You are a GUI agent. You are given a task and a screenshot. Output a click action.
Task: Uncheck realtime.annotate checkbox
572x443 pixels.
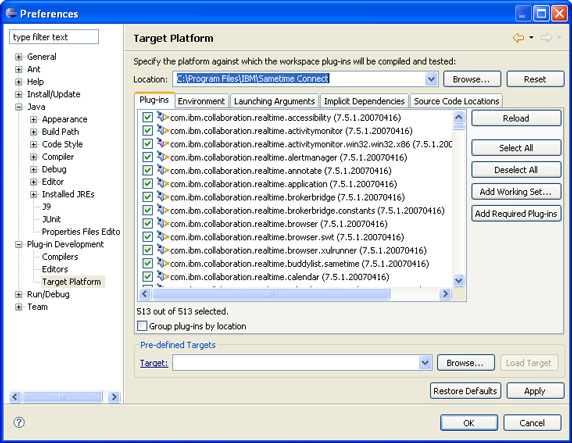click(147, 170)
